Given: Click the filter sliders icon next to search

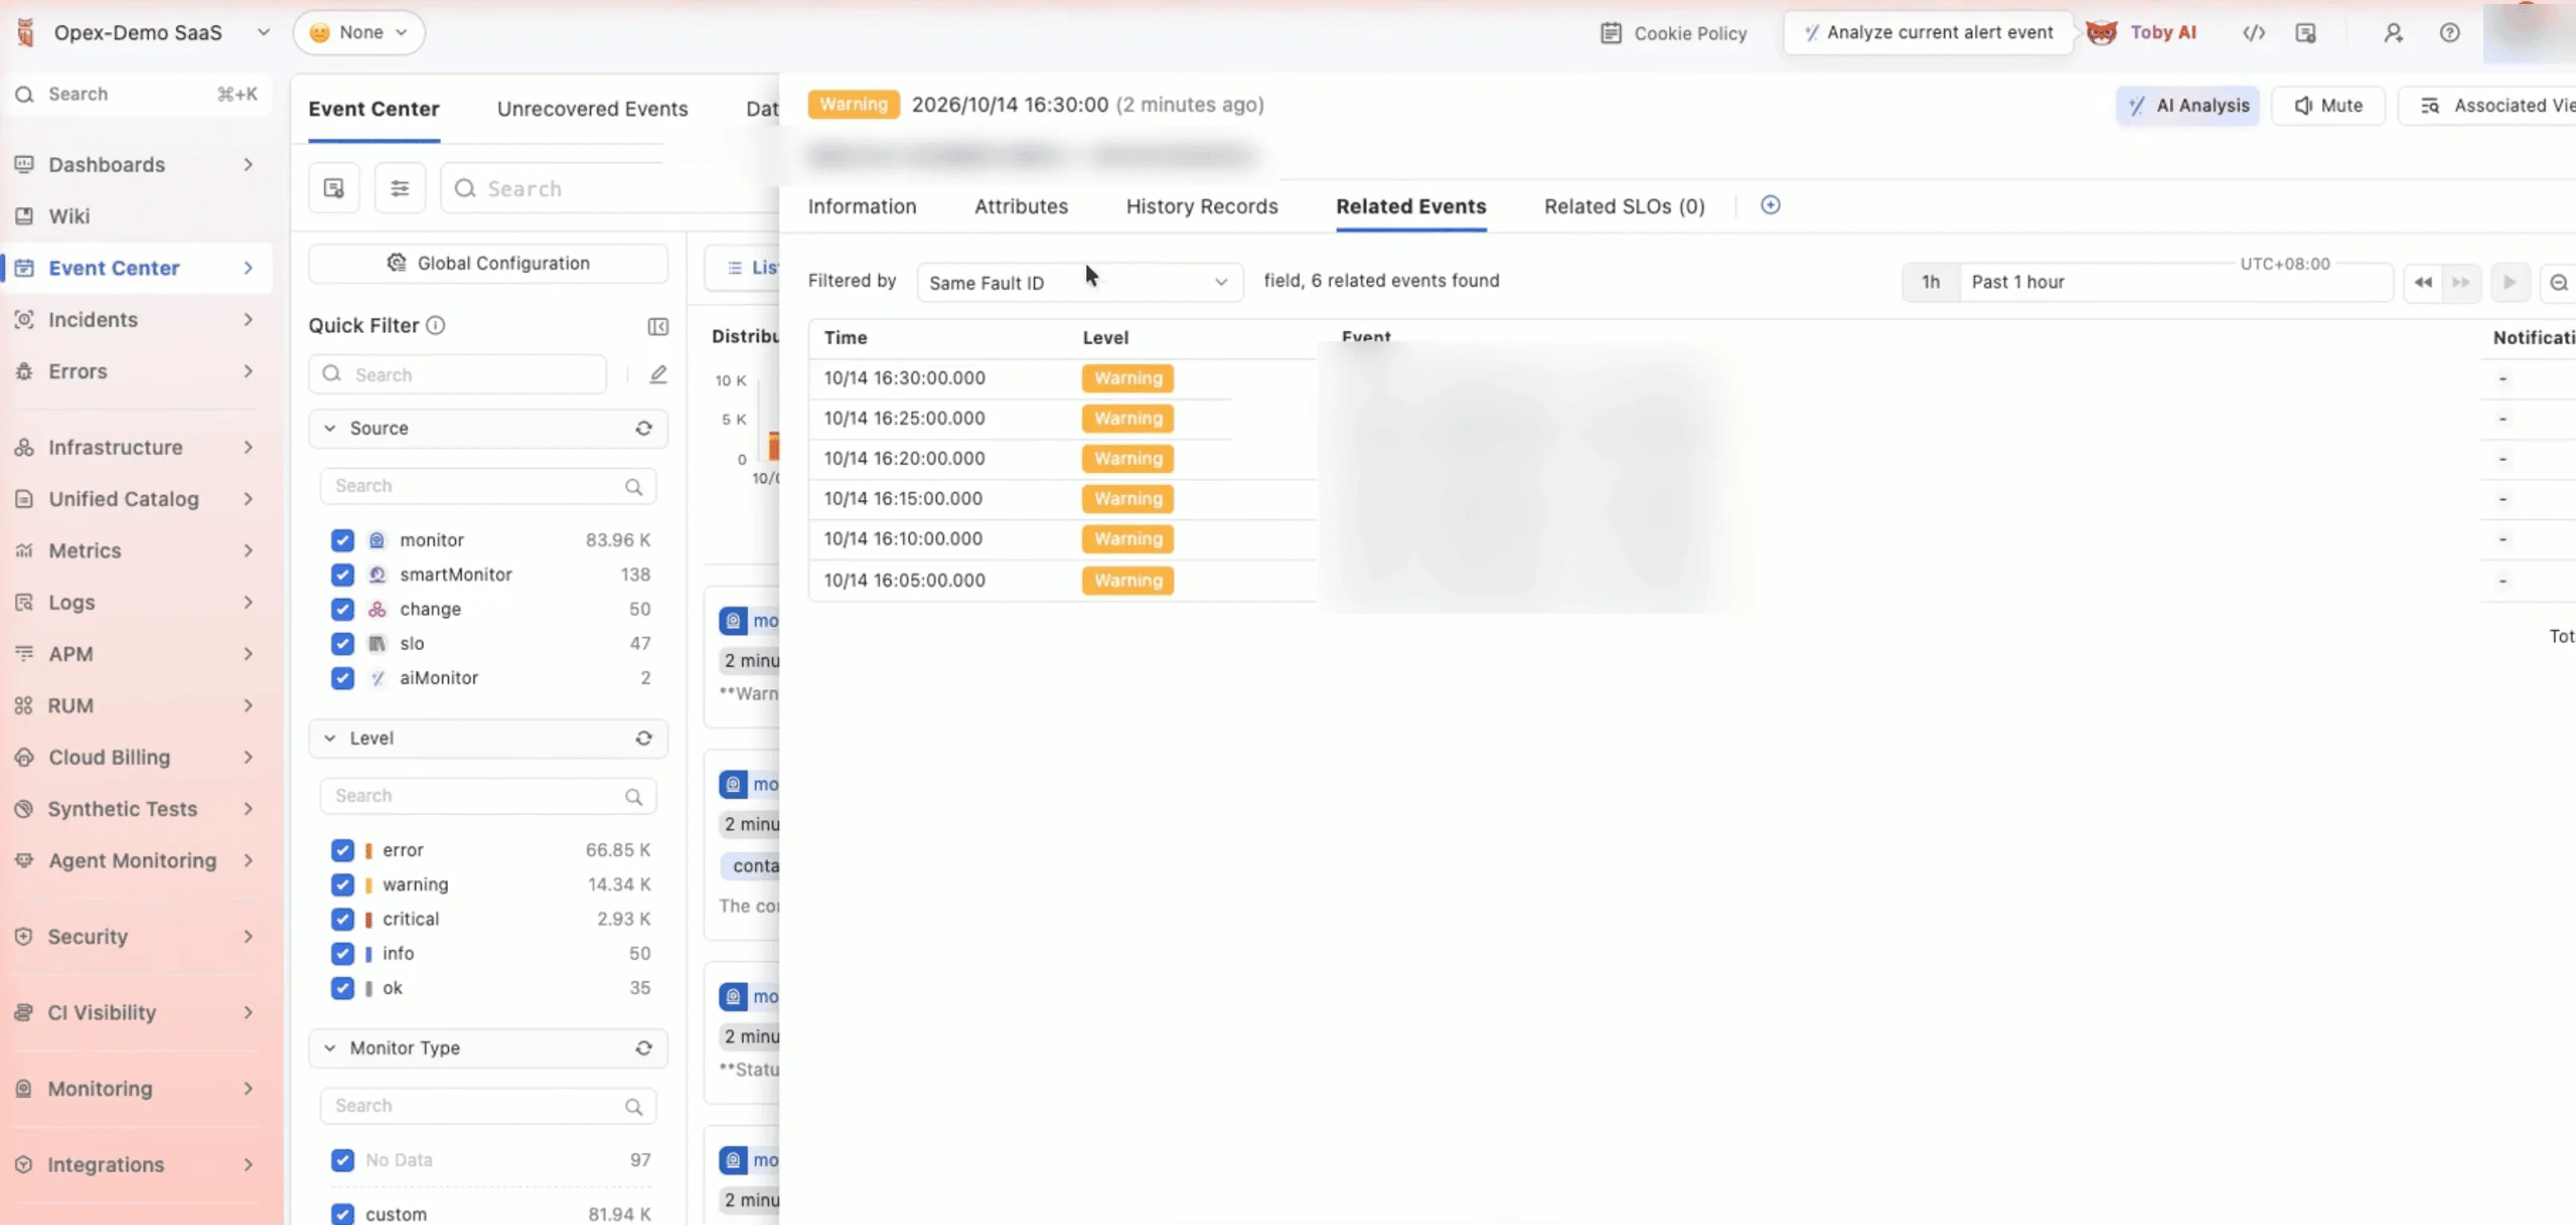Looking at the screenshot, I should click(399, 188).
